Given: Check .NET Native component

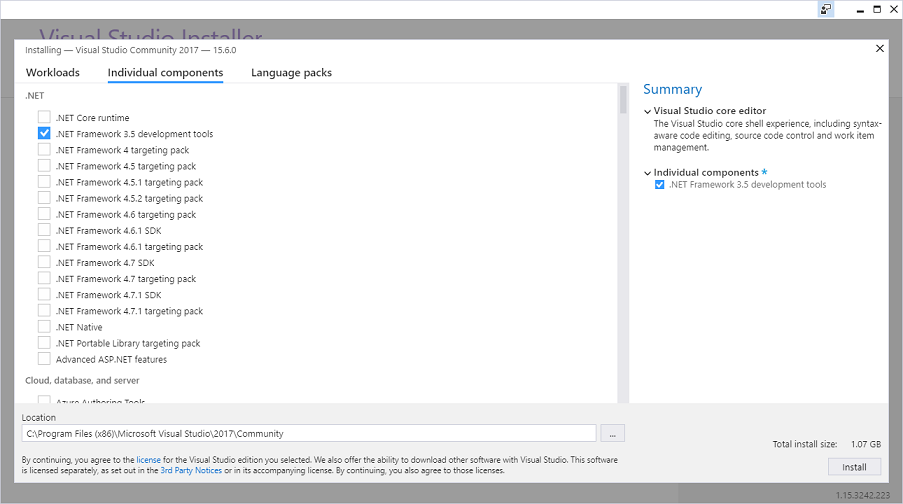Looking at the screenshot, I should click(44, 327).
